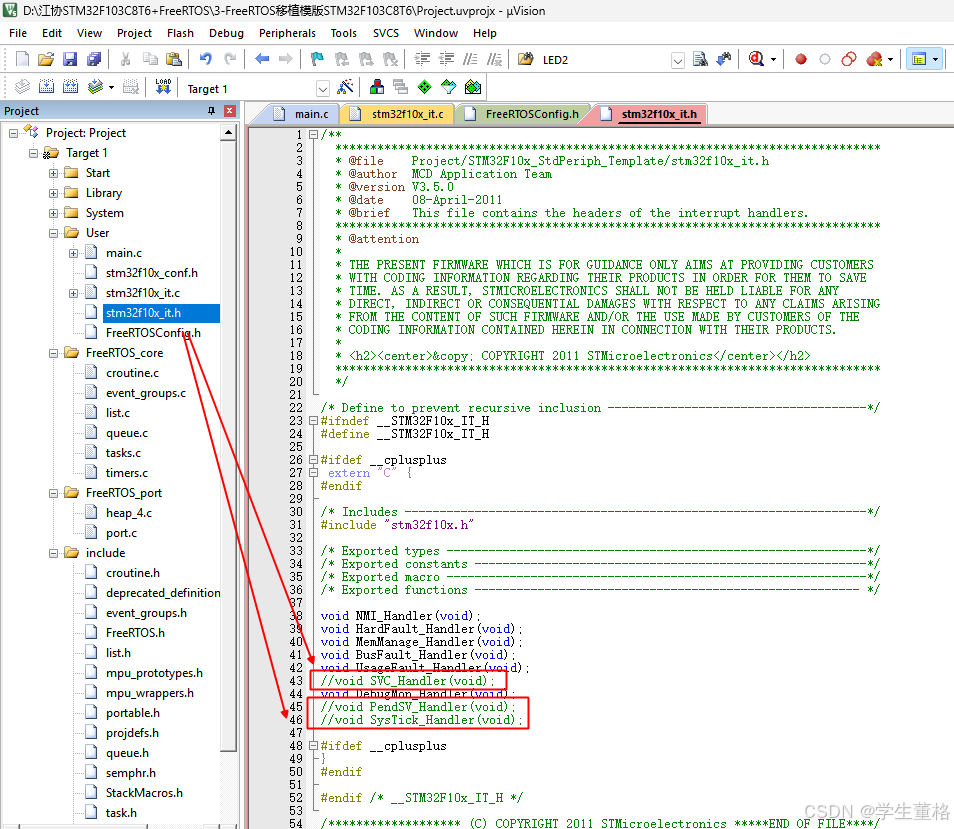Click the Translate icon in build toolbar

(x=23, y=87)
